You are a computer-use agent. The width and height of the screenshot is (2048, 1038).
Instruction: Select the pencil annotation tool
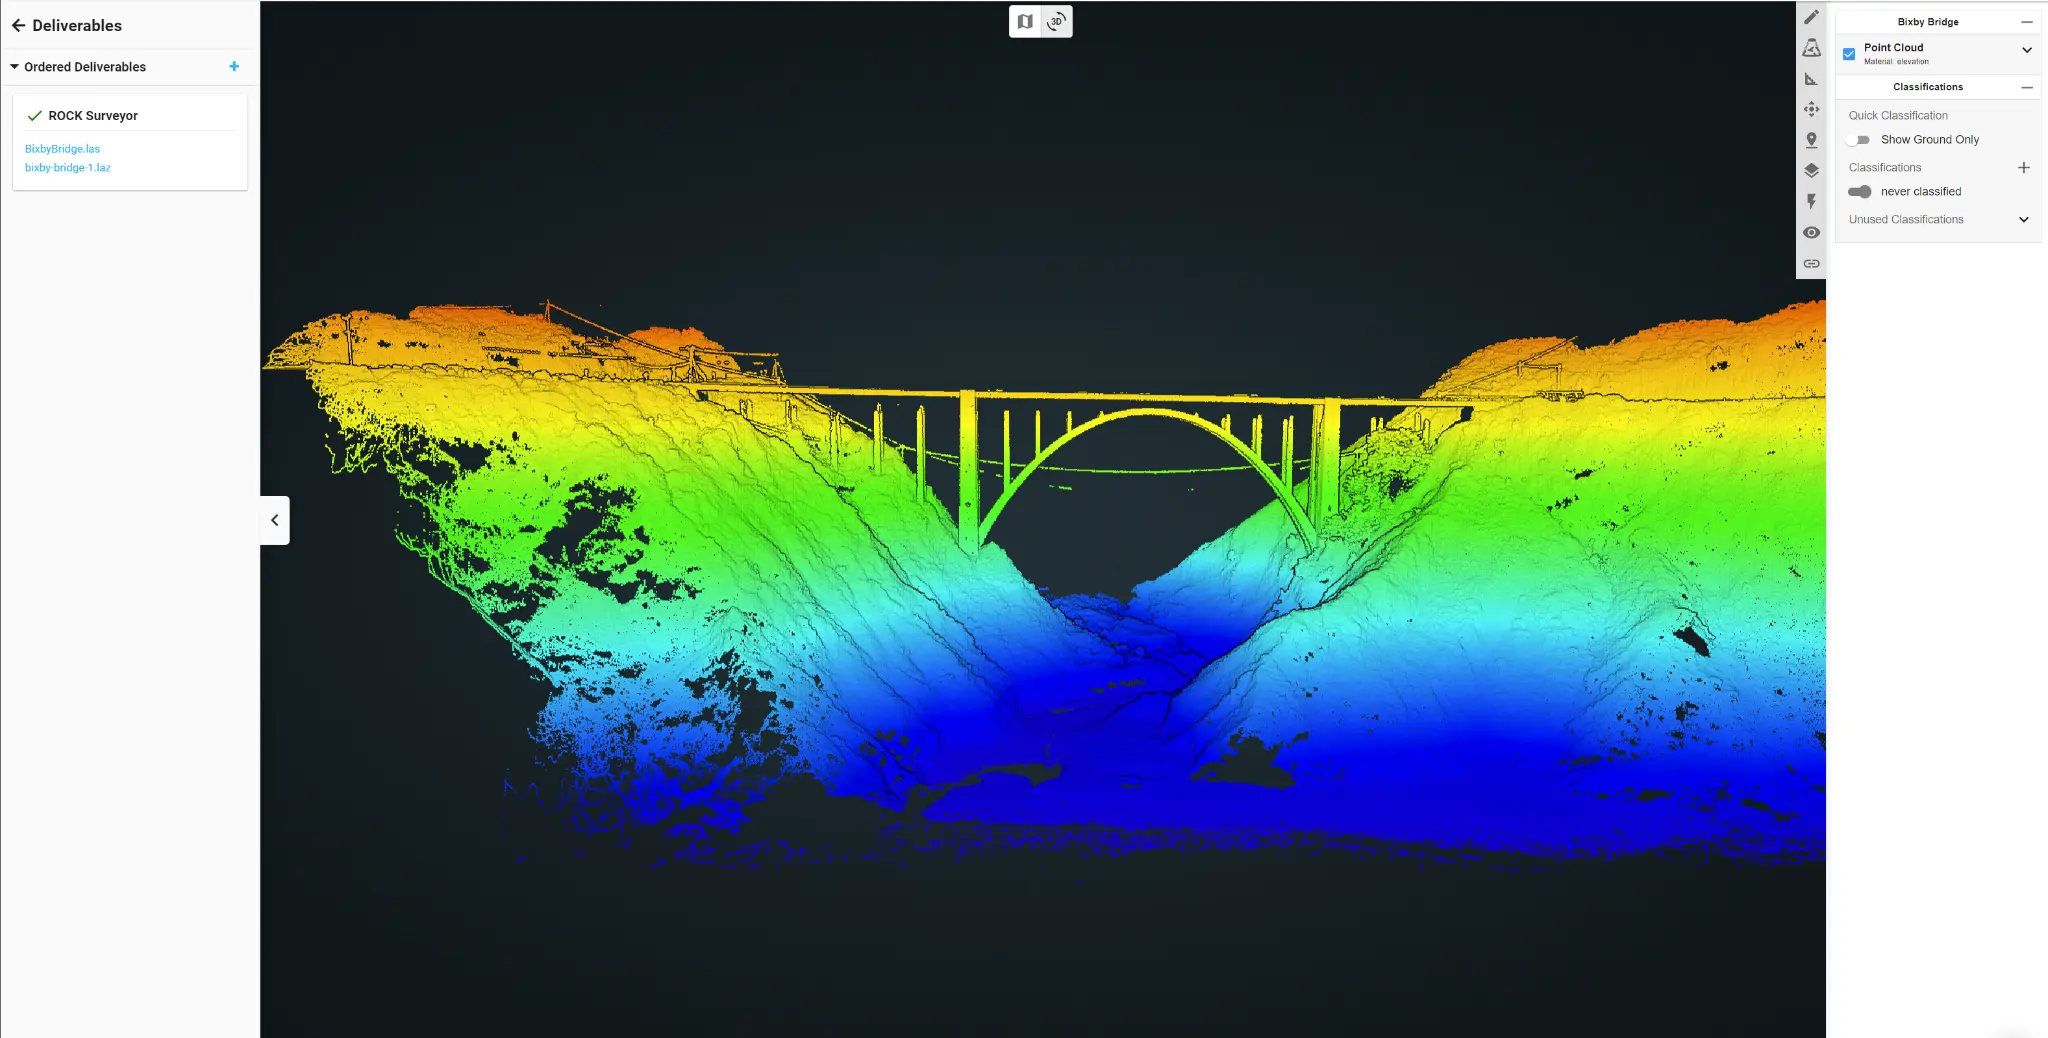(1812, 16)
